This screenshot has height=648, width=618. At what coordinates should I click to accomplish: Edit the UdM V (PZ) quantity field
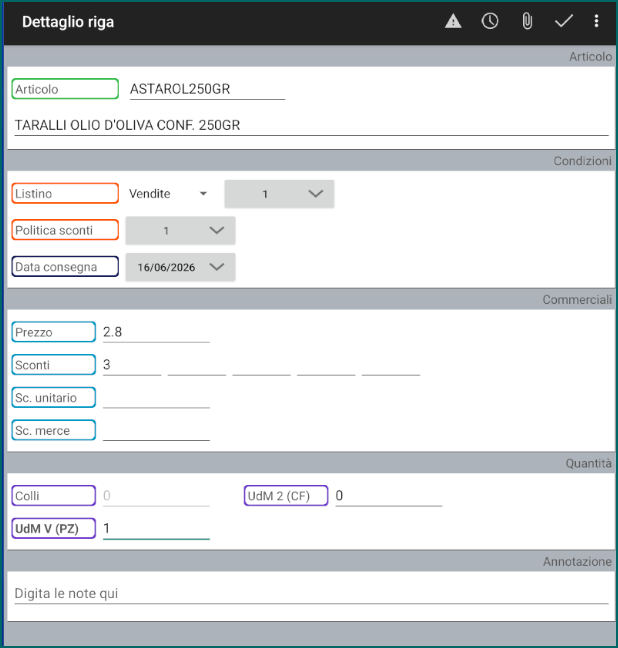click(156, 529)
